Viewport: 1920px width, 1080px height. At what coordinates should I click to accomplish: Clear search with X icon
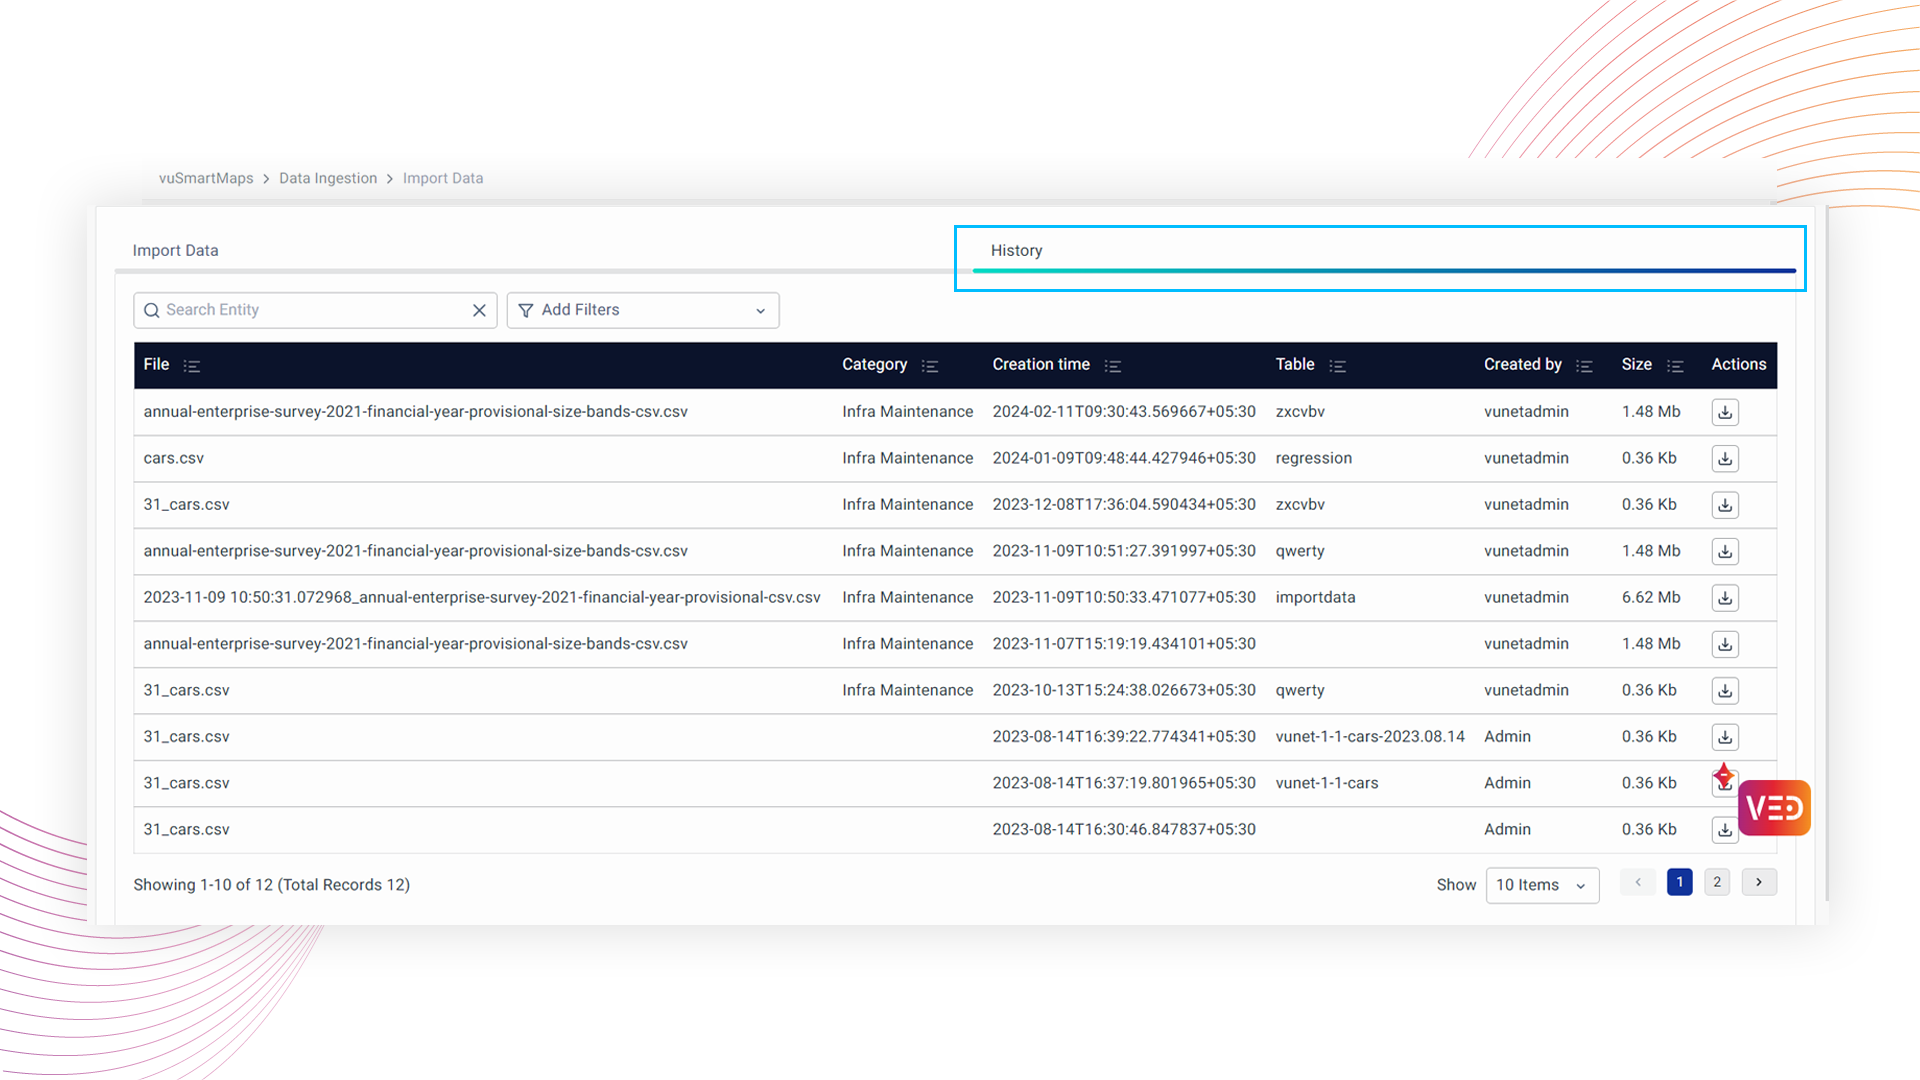(479, 310)
